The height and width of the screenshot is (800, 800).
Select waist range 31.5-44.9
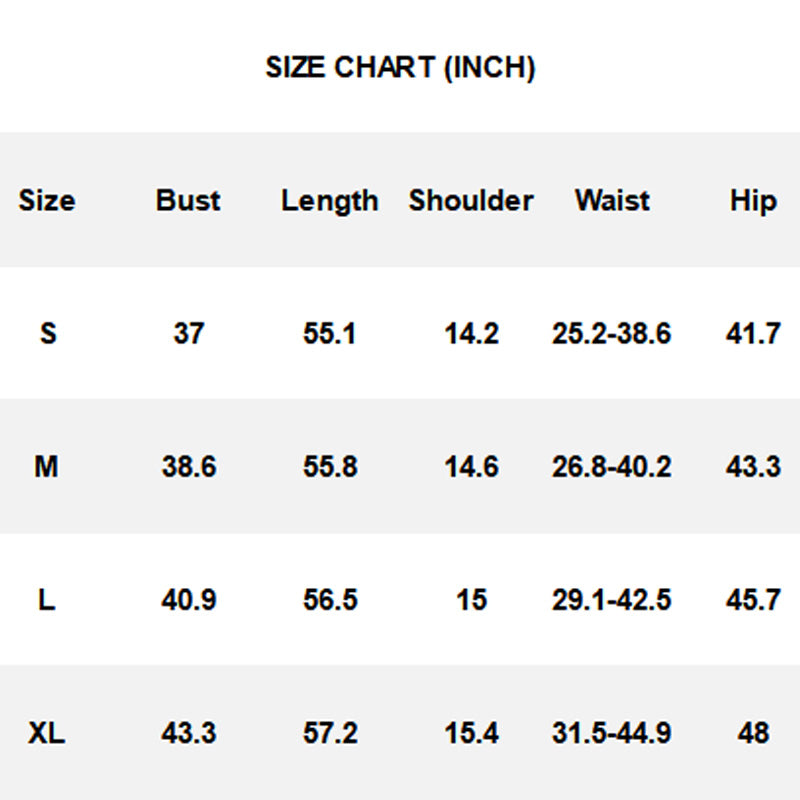[612, 733]
